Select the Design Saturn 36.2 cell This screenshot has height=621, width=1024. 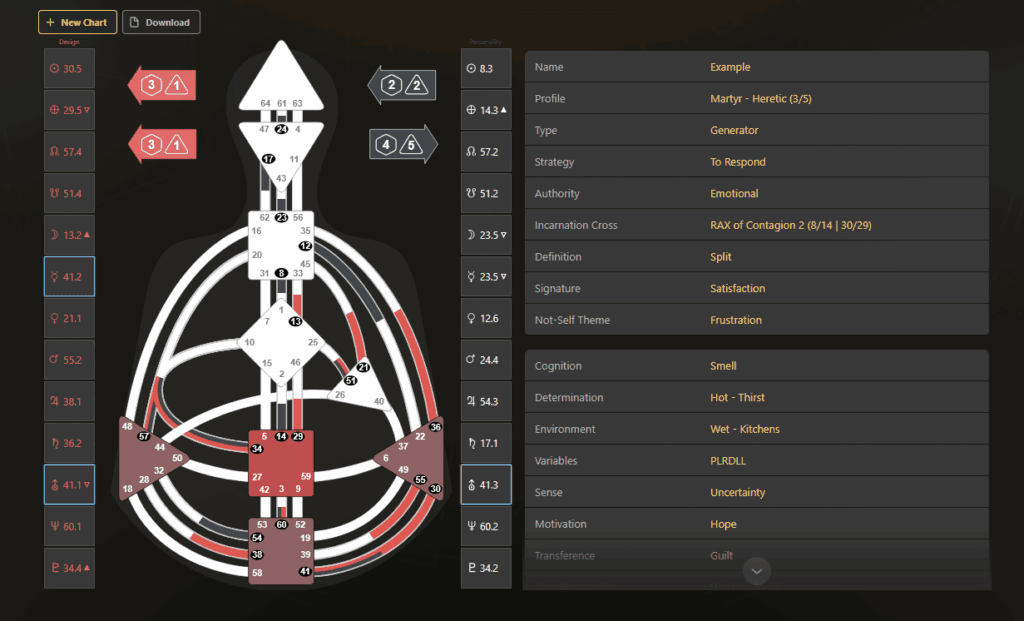[69, 443]
